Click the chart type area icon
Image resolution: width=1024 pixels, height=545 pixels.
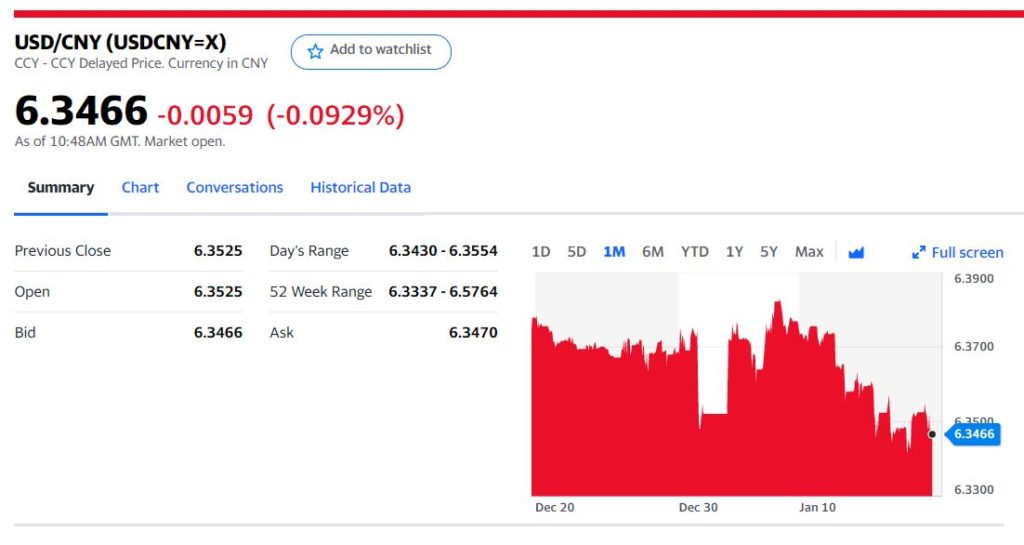coord(856,252)
